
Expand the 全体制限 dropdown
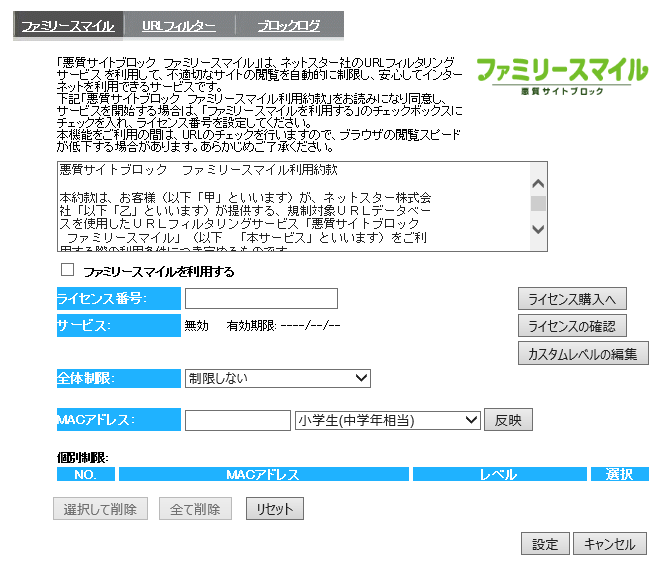coord(278,378)
